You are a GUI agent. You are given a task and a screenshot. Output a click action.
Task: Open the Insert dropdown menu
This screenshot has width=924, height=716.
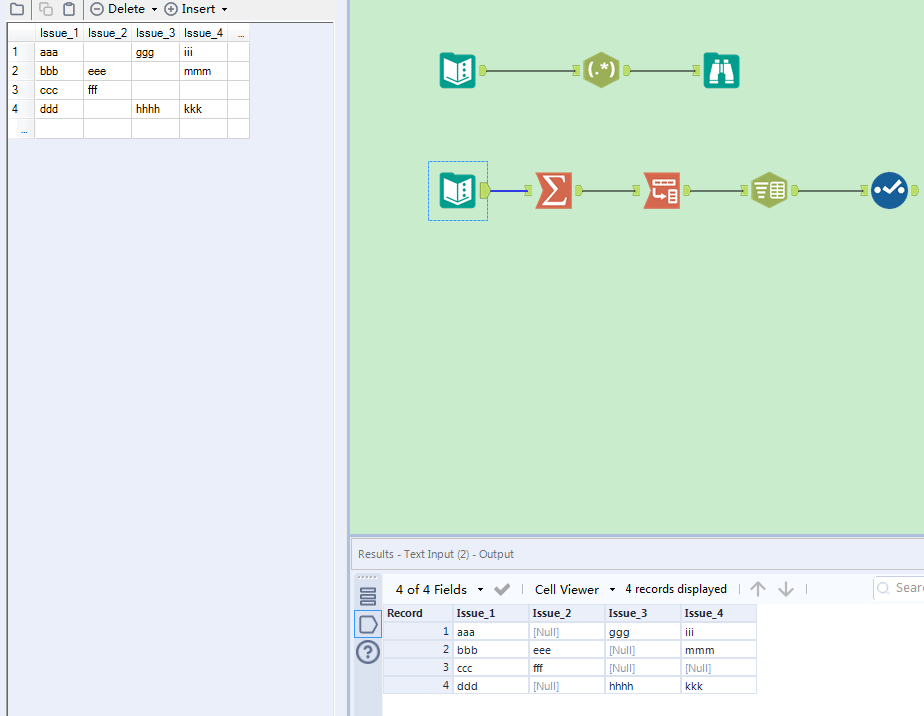point(196,9)
